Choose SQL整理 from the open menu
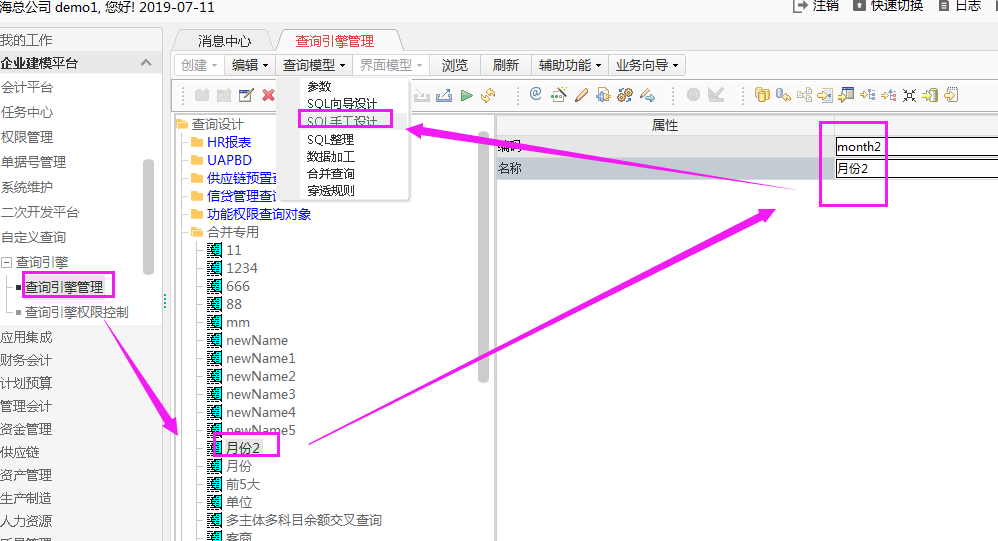The image size is (998, 541). click(x=330, y=140)
